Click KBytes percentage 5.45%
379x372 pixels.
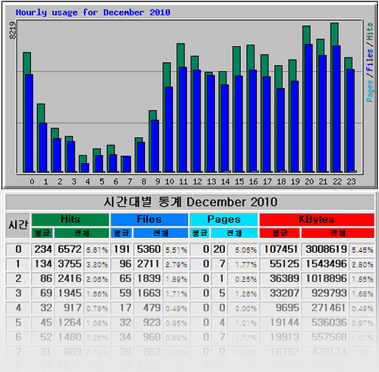[x=362, y=250]
